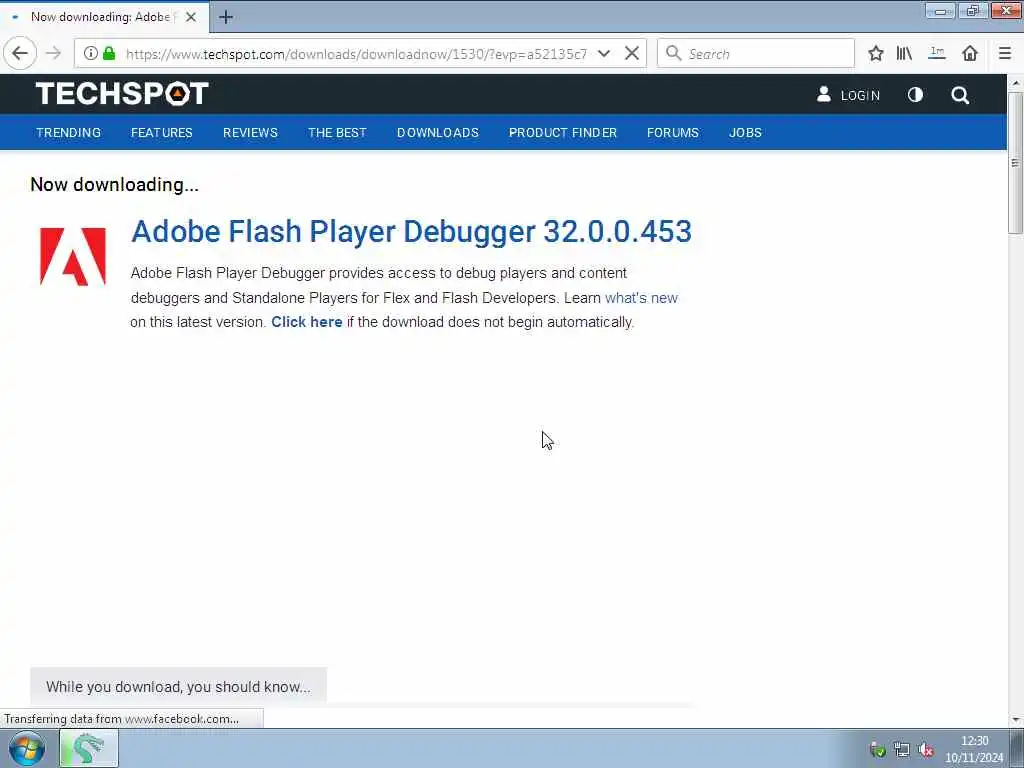This screenshot has width=1024, height=768.
Task: Open a new tab with the plus button
Action: (226, 17)
